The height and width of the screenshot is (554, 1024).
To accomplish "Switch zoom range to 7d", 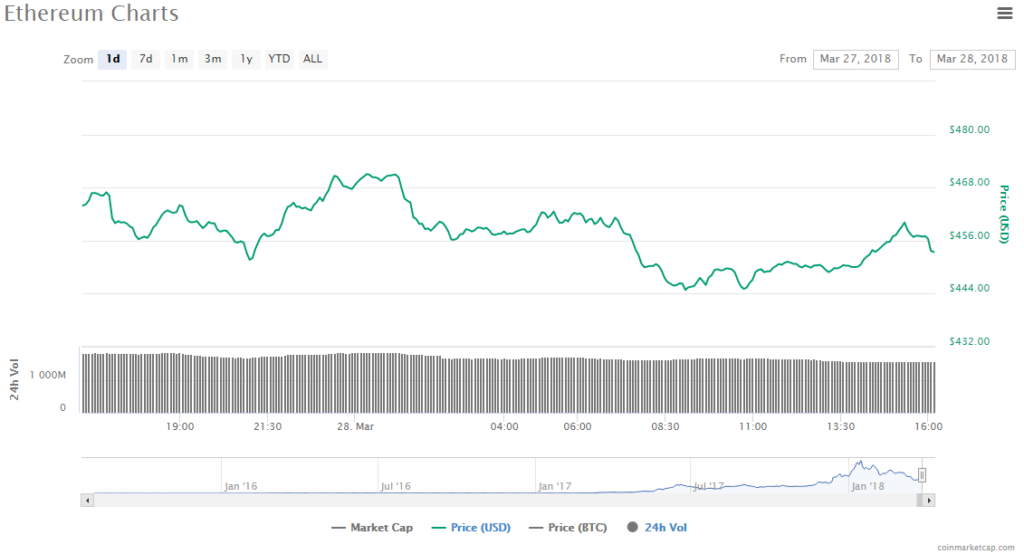I will point(146,59).
